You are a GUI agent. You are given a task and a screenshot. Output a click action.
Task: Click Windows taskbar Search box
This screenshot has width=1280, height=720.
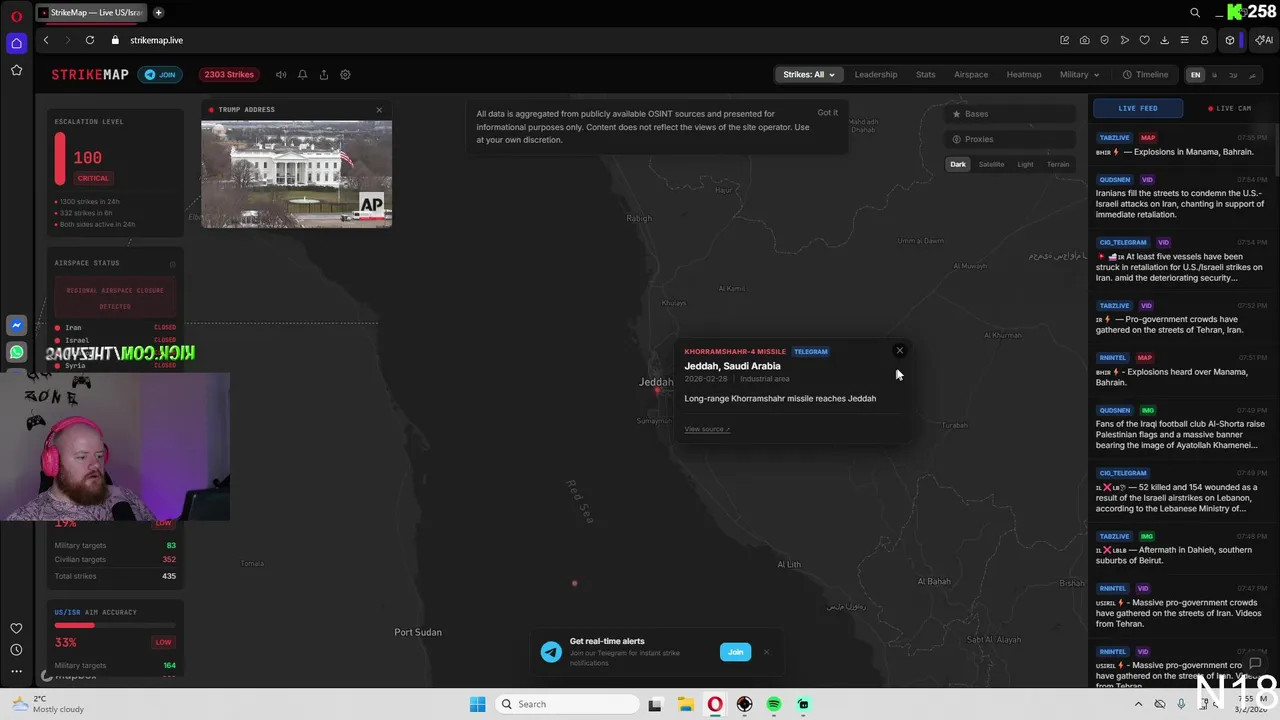point(567,704)
